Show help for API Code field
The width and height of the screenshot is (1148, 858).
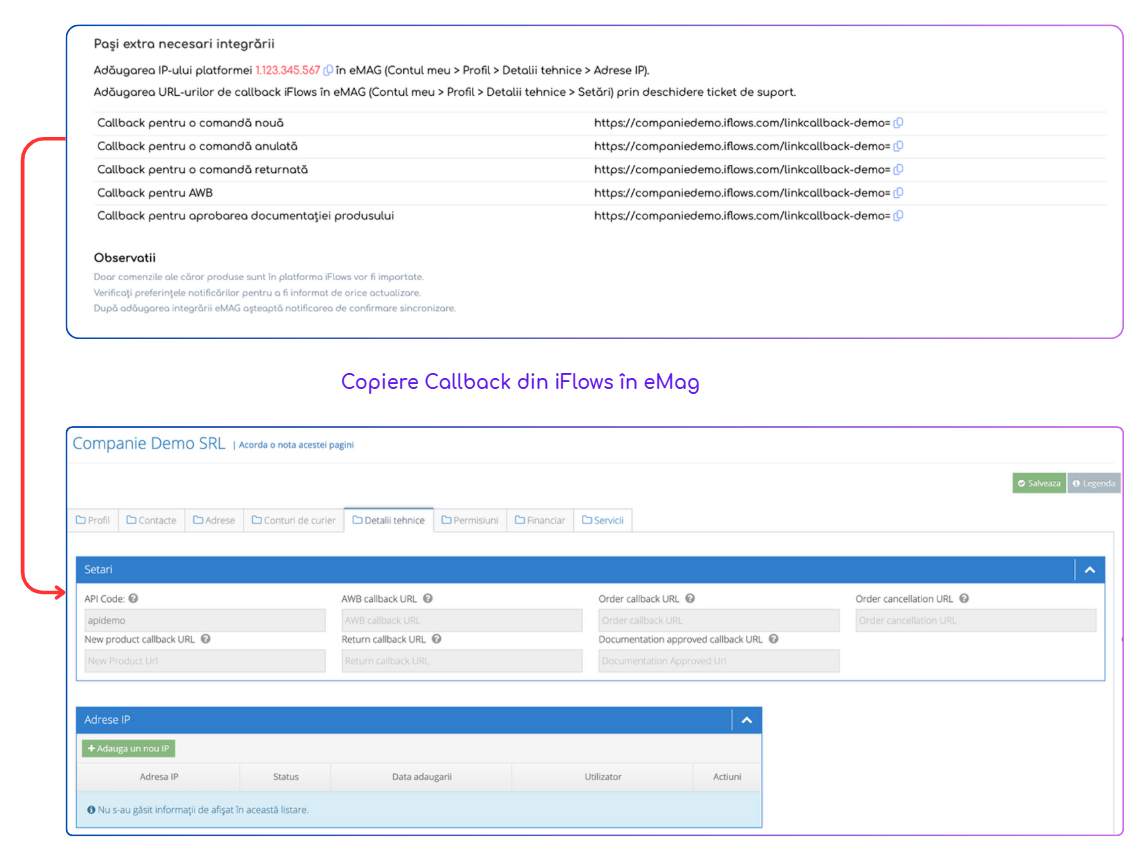click(133, 598)
